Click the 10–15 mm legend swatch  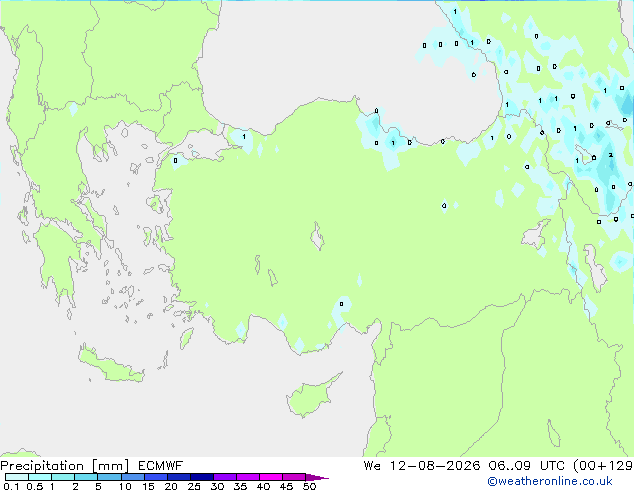coord(132,477)
